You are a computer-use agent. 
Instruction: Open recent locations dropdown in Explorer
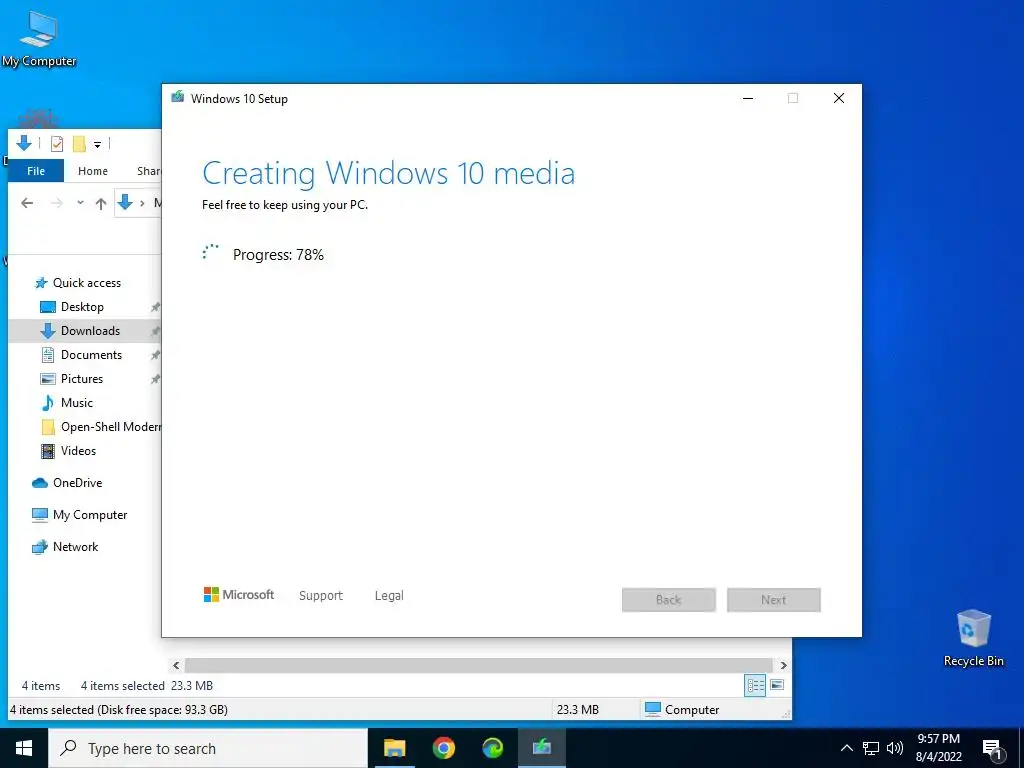pyautogui.click(x=80, y=203)
